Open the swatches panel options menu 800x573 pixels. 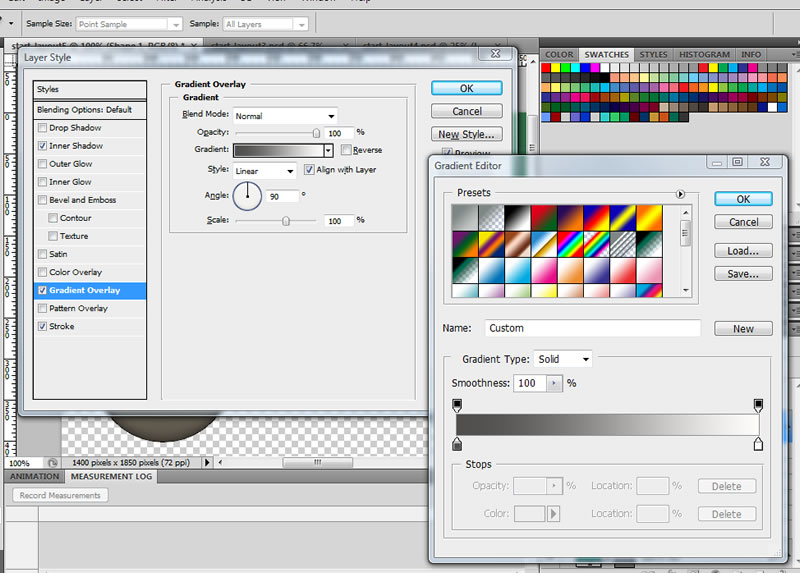click(795, 54)
